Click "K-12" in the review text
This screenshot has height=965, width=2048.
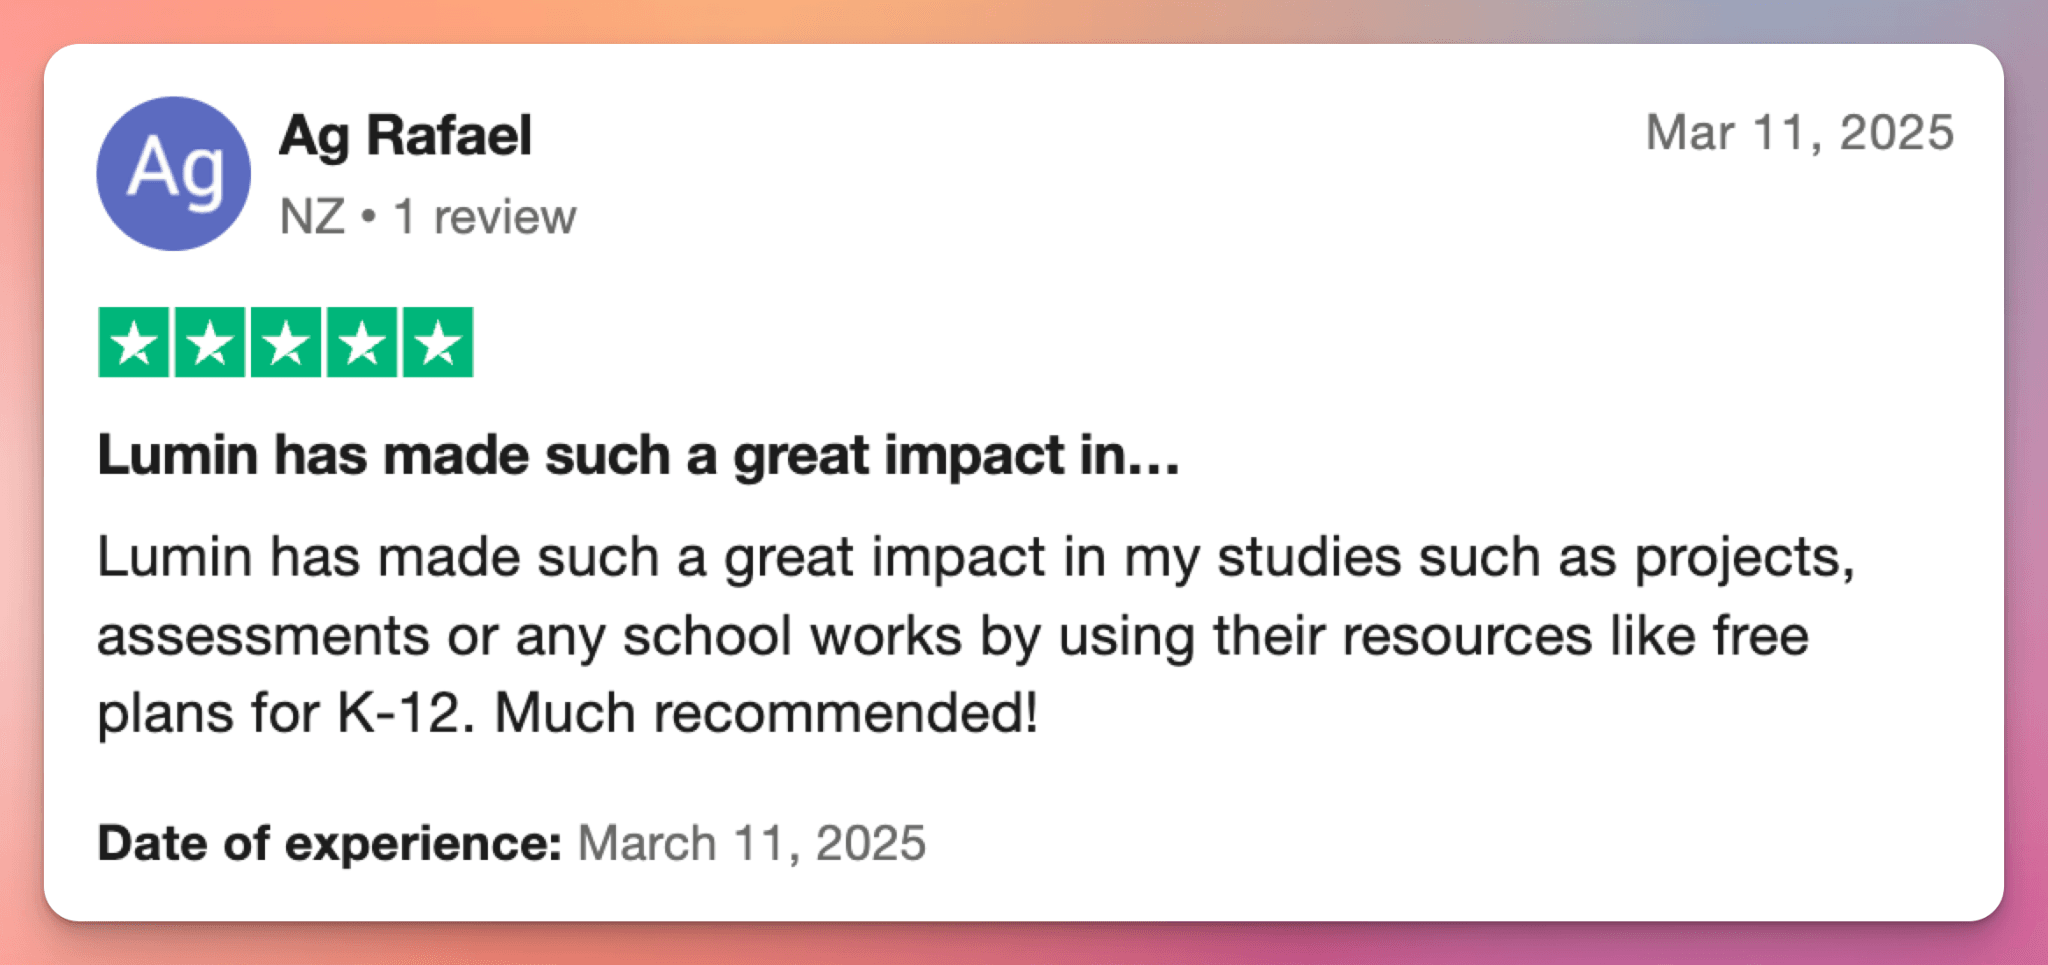point(399,713)
